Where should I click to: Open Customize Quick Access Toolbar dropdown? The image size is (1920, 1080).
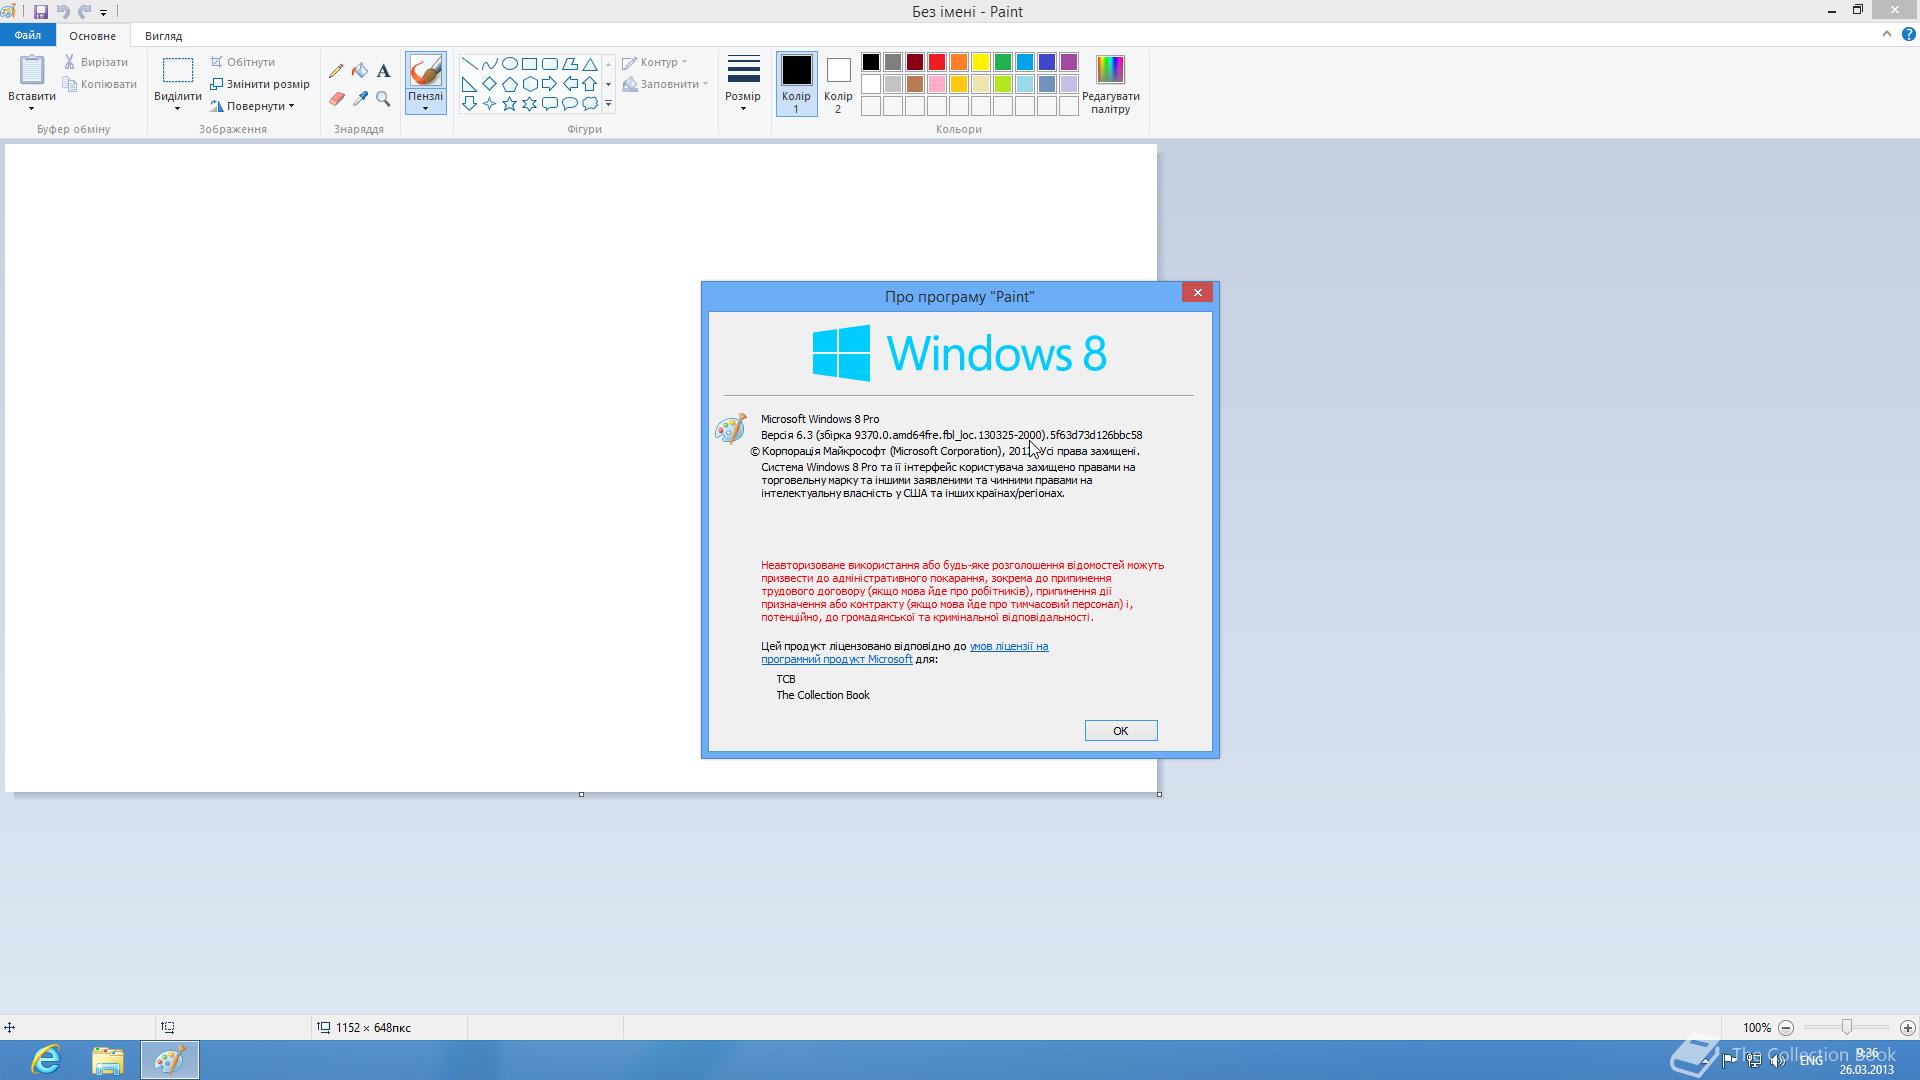pyautogui.click(x=104, y=12)
